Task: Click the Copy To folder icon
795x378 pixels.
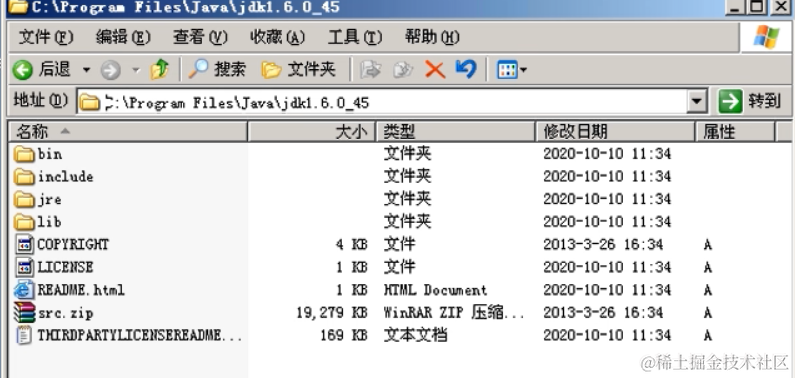Action: 404,70
